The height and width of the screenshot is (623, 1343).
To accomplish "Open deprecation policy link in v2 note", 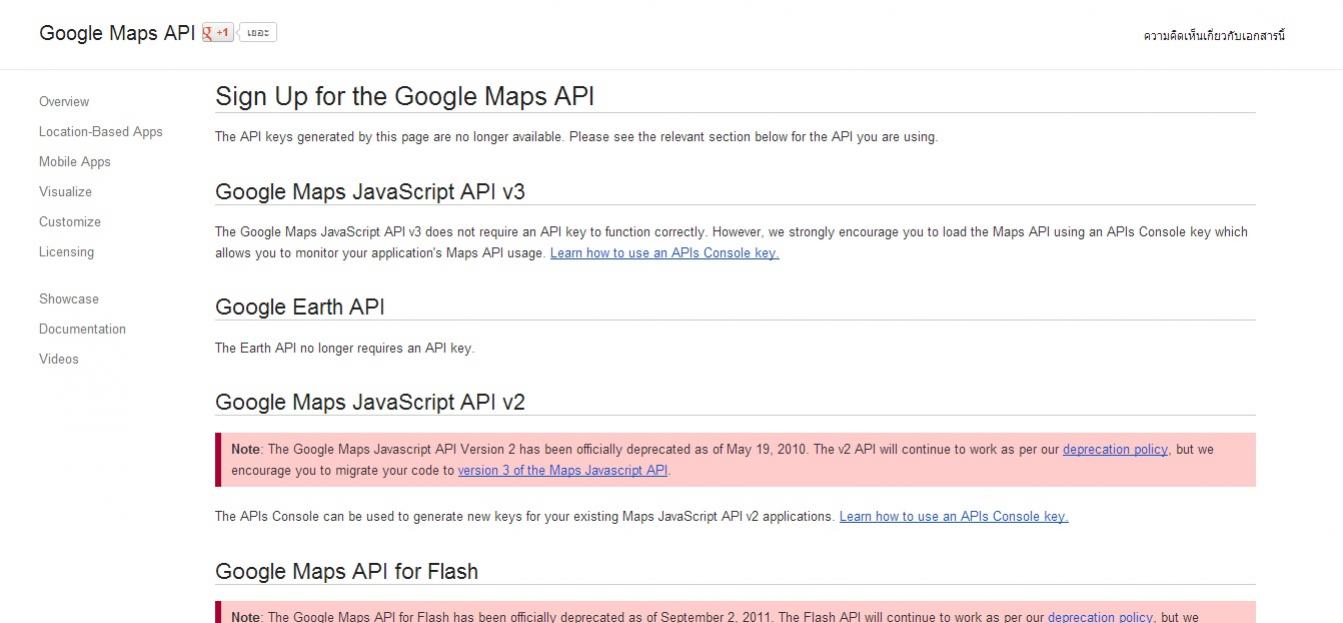I will click(x=1115, y=450).
